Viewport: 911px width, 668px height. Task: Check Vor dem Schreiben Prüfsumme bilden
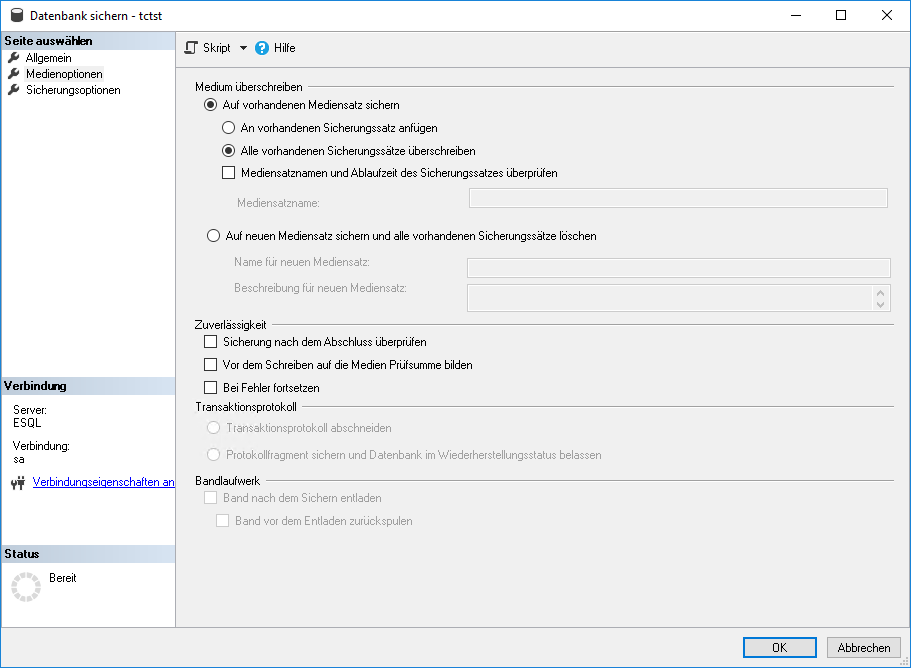click(210, 365)
